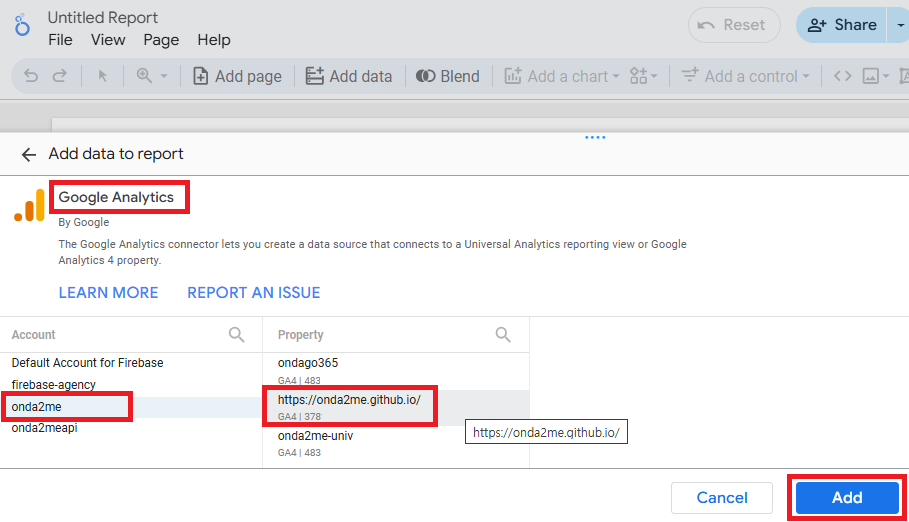909x522 pixels.
Task: Open the Looker Studio home logo
Action: 22,25
